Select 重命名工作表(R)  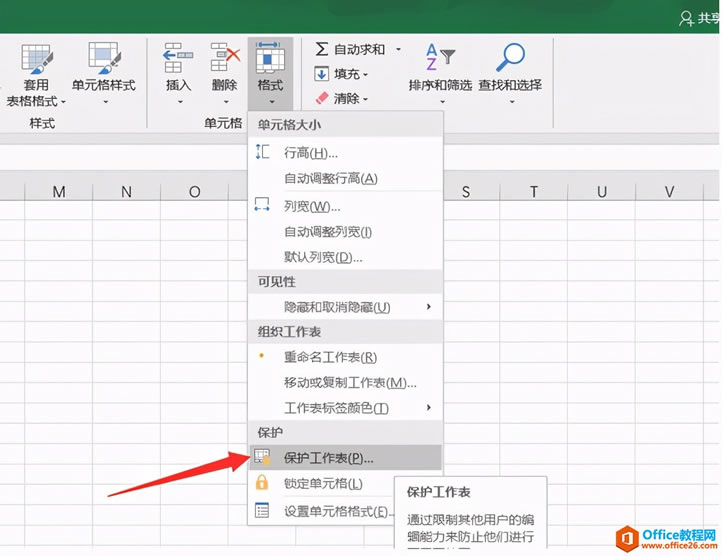coord(345,357)
